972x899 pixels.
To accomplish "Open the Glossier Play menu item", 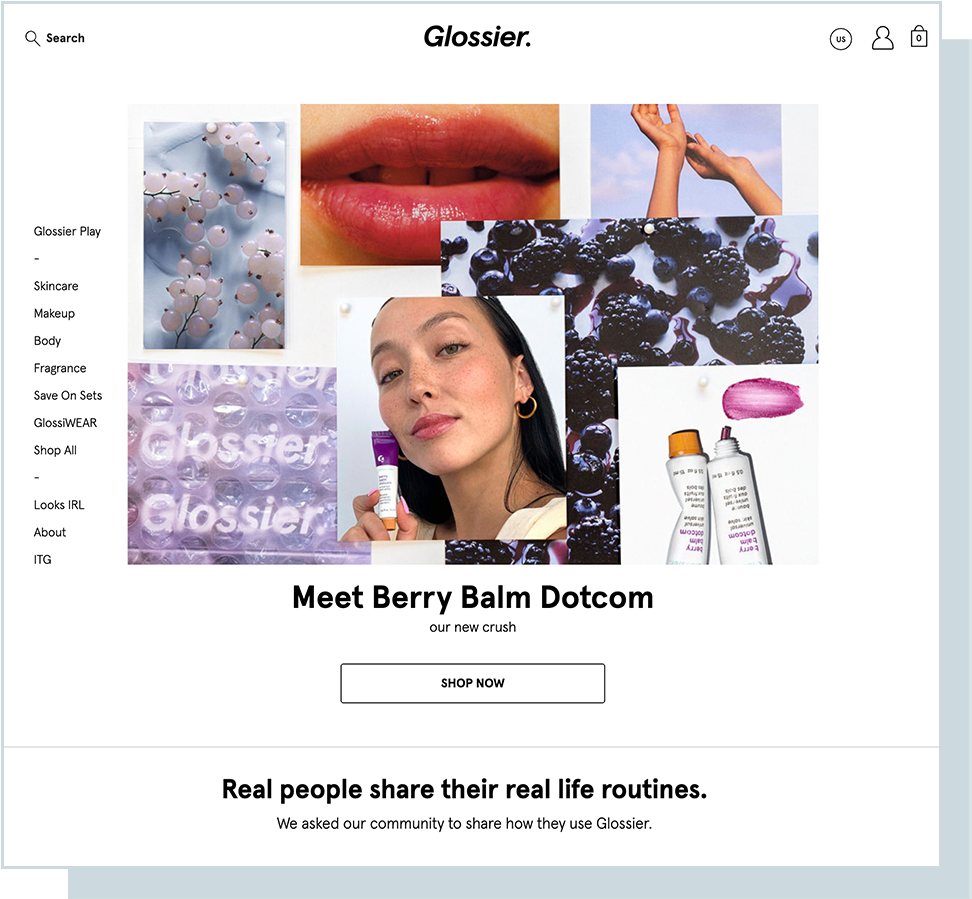I will coord(67,231).
